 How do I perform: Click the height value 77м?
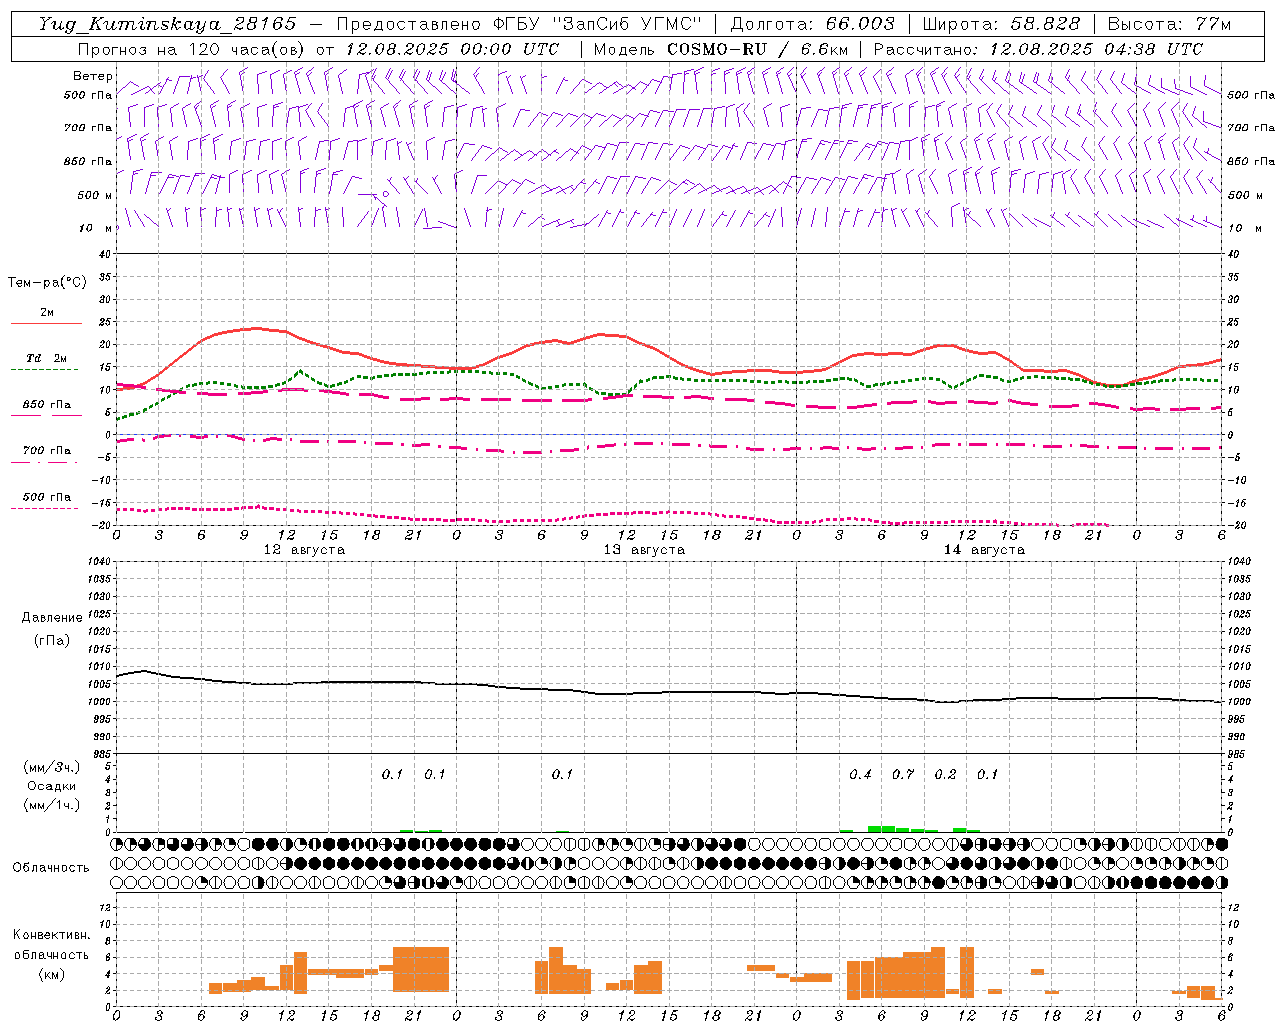click(1215, 24)
